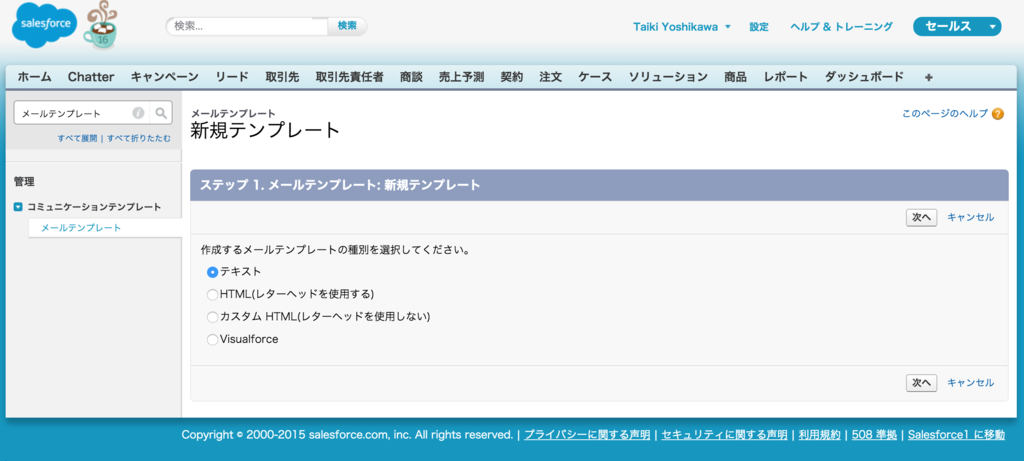Click the bottom キャンセル link
The height and width of the screenshot is (461, 1024).
click(970, 383)
